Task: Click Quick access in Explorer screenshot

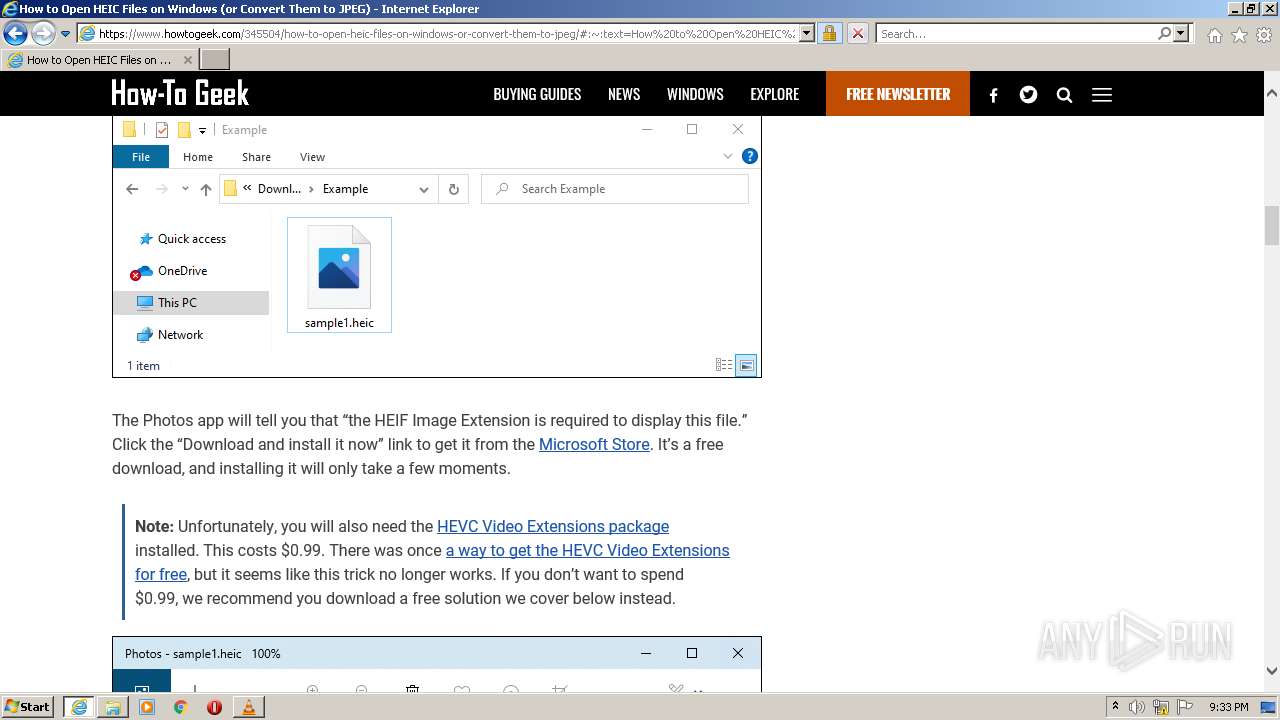Action: [x=192, y=239]
